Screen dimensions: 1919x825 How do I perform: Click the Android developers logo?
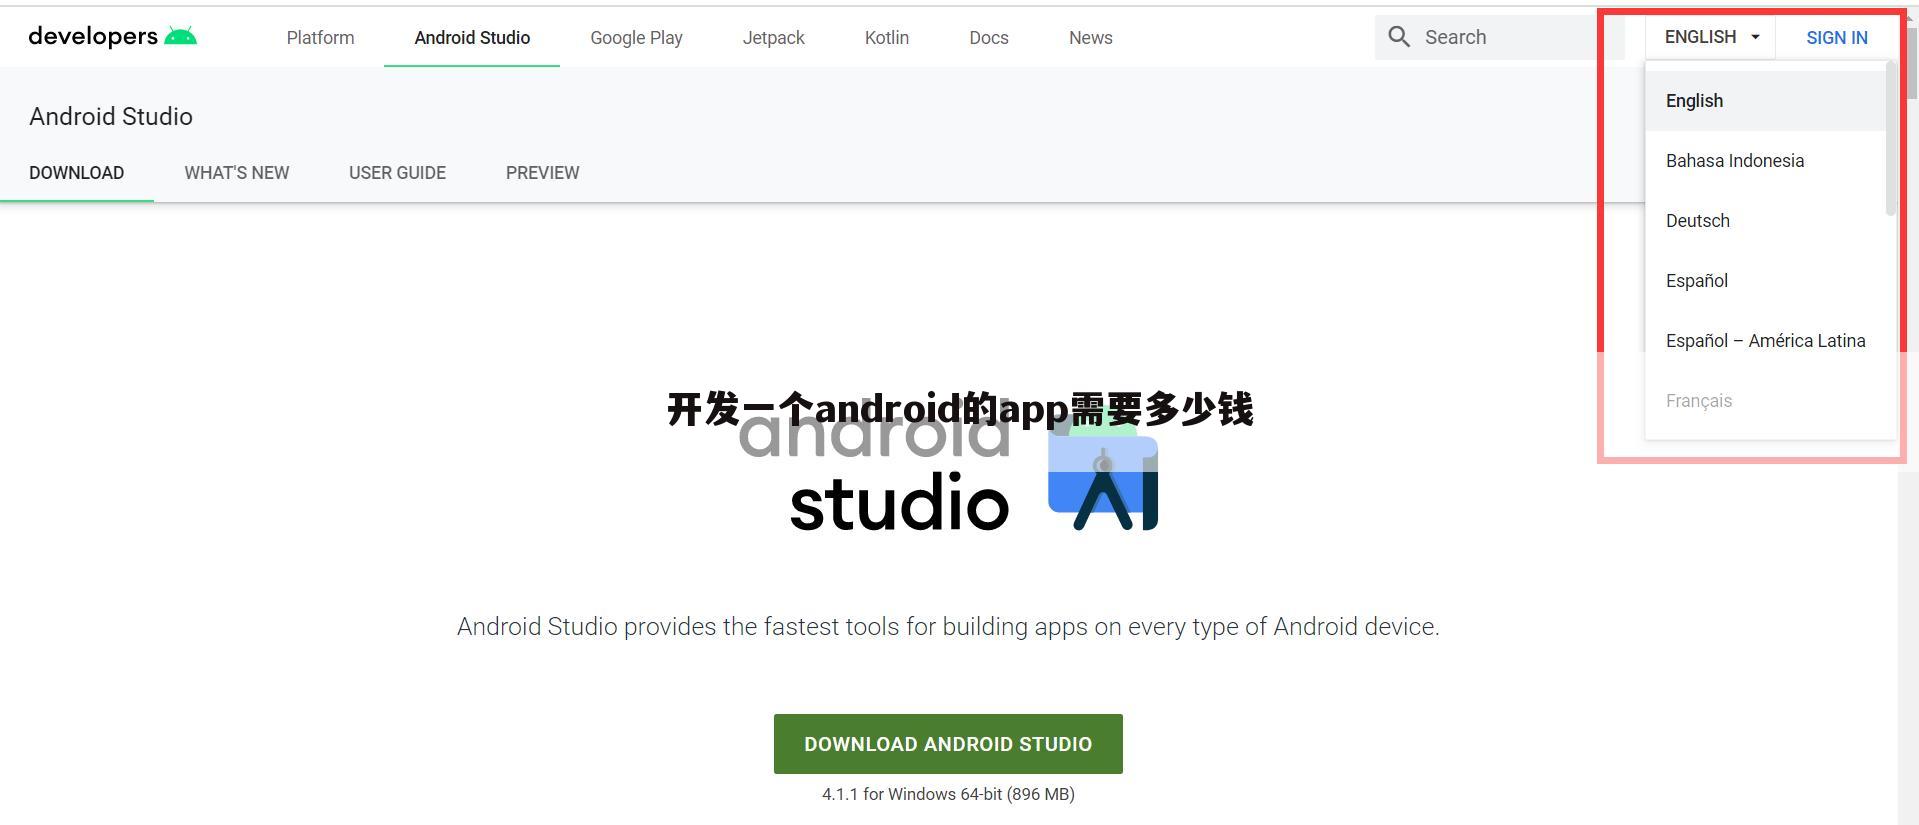pos(113,37)
